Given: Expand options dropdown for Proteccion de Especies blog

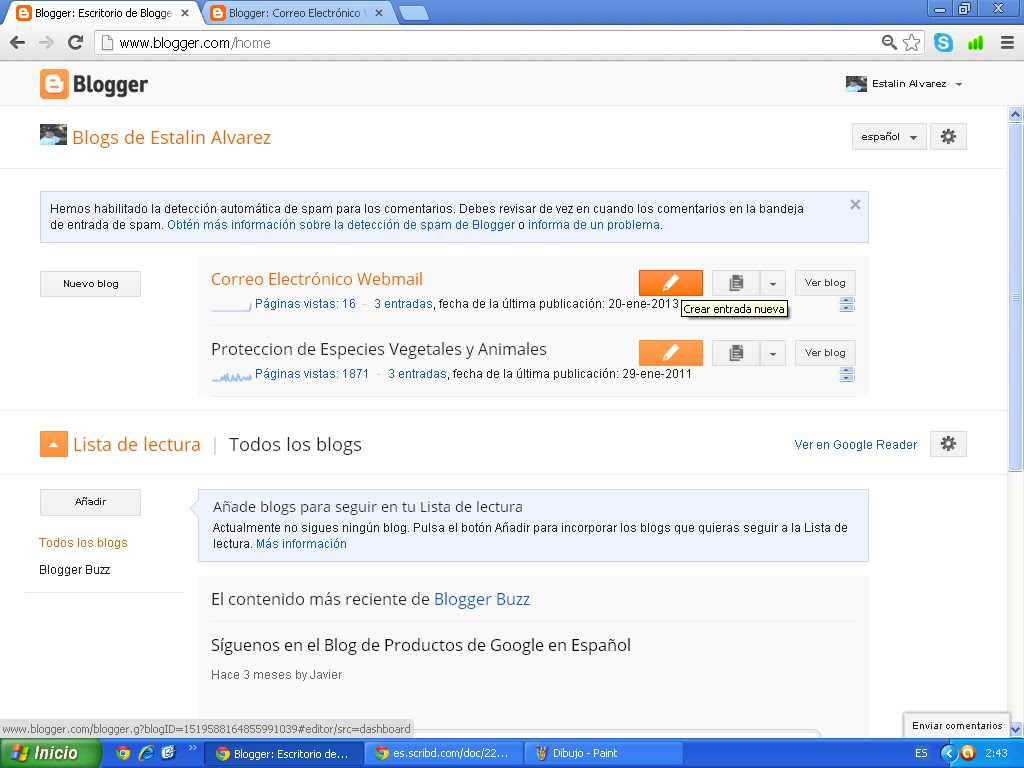Looking at the screenshot, I should (773, 353).
